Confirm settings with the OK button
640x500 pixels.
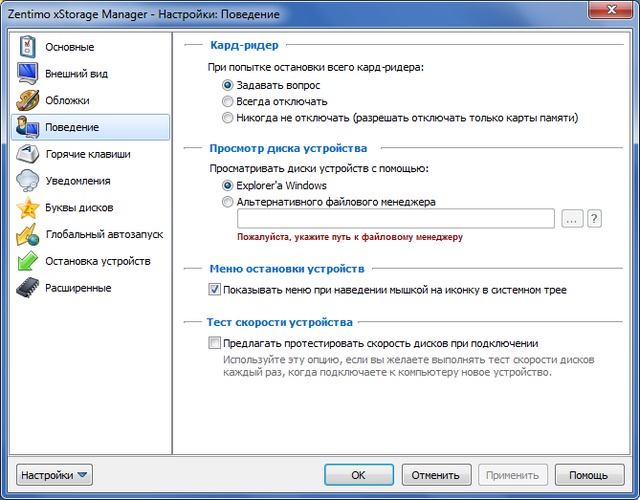pos(359,475)
